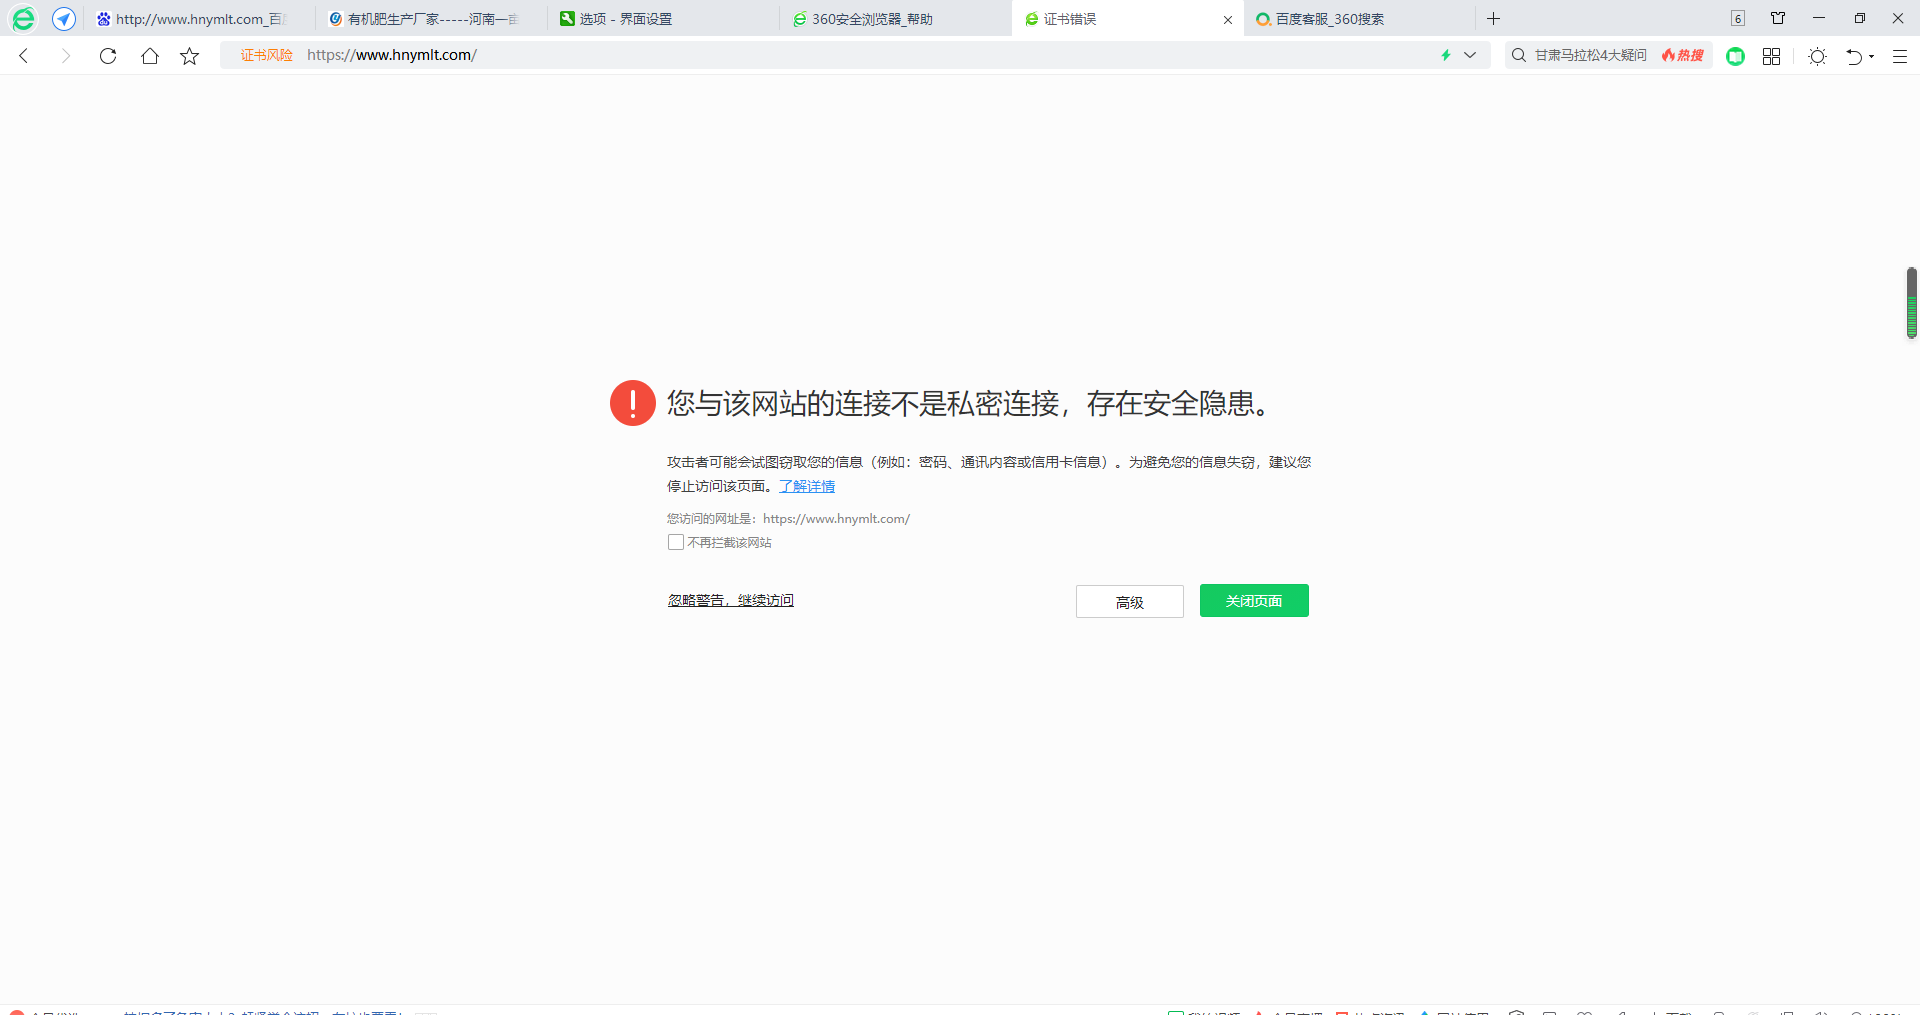Switch to the 有机肥生产厂家 tab
Screen dimensions: 1920x1015
click(x=431, y=19)
